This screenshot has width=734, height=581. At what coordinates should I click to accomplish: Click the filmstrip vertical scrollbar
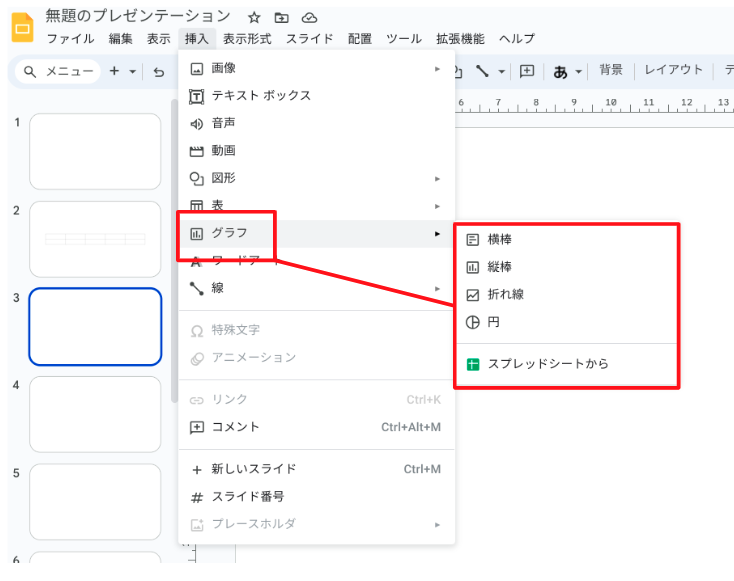[x=174, y=250]
